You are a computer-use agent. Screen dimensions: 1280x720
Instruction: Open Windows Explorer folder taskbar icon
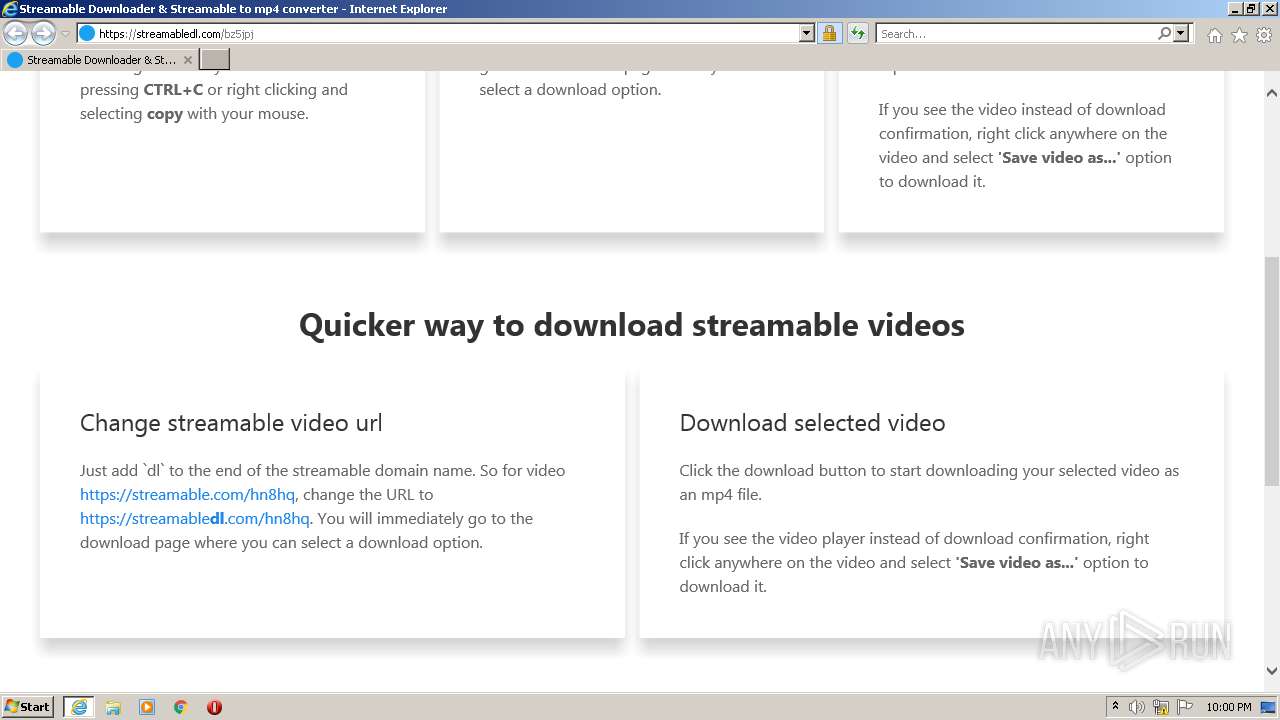tap(113, 707)
